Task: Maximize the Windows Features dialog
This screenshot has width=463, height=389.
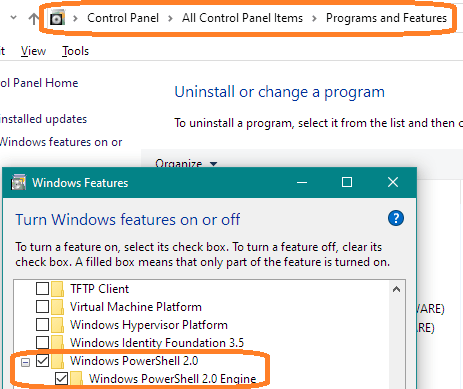Action: point(347,182)
